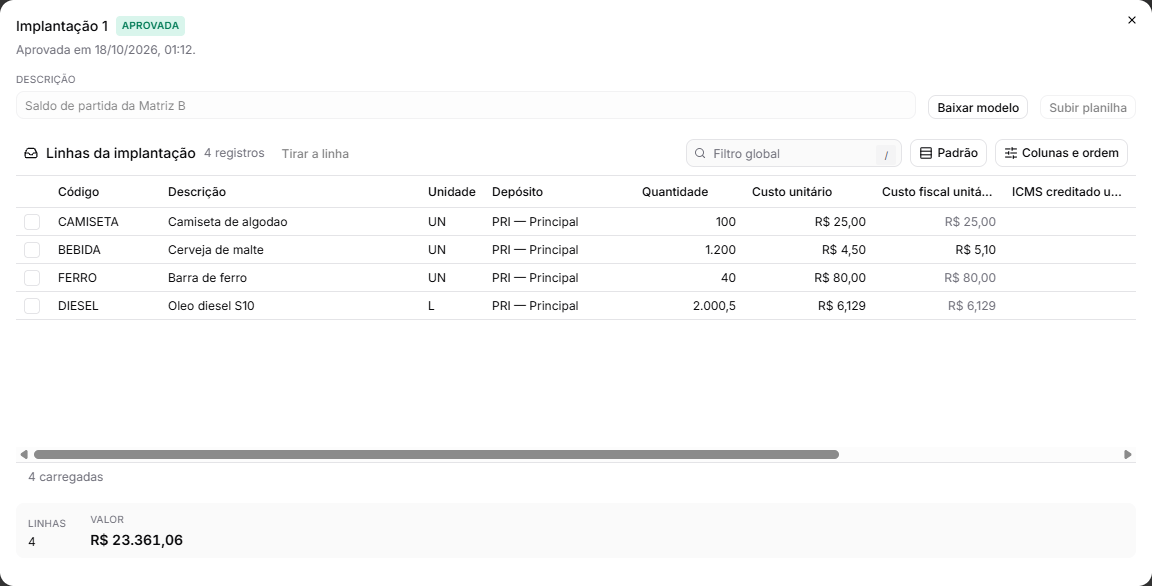Screen dimensions: 1152x586
Task: Open the Padrão view selector
Action: 948,153
